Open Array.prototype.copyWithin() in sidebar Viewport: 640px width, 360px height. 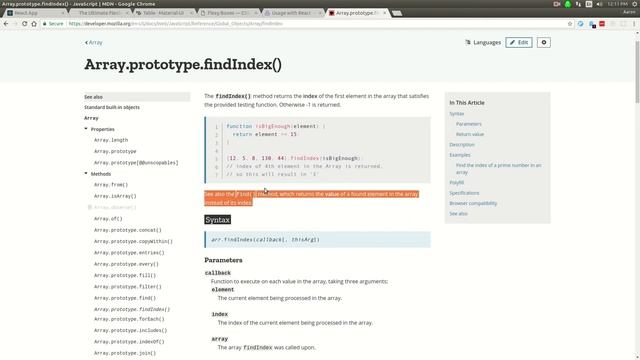click(133, 242)
